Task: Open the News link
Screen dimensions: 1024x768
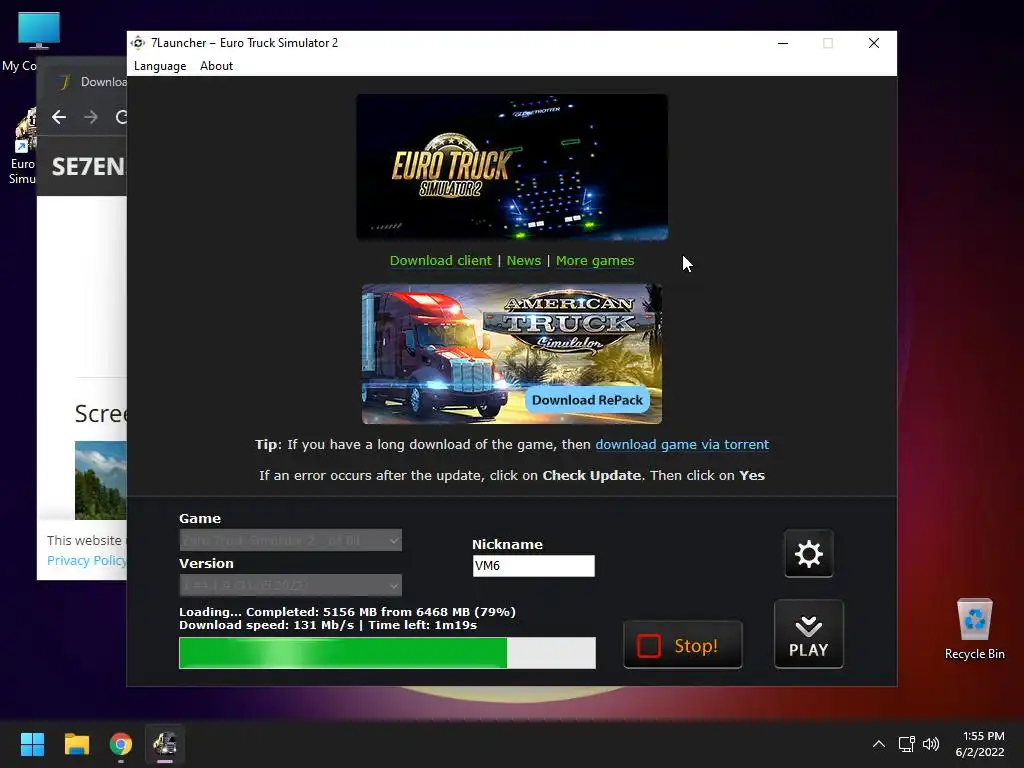Action: (x=524, y=261)
